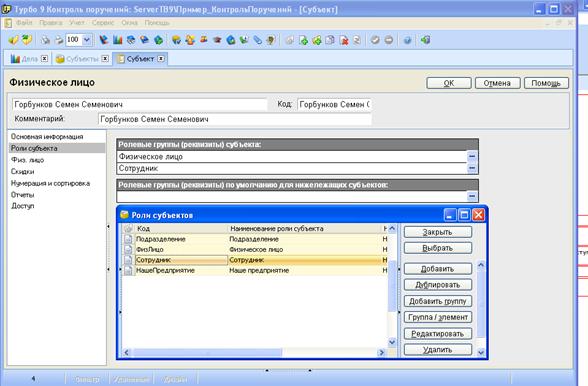Click the bar chart toolbar icon

click(x=118, y=40)
